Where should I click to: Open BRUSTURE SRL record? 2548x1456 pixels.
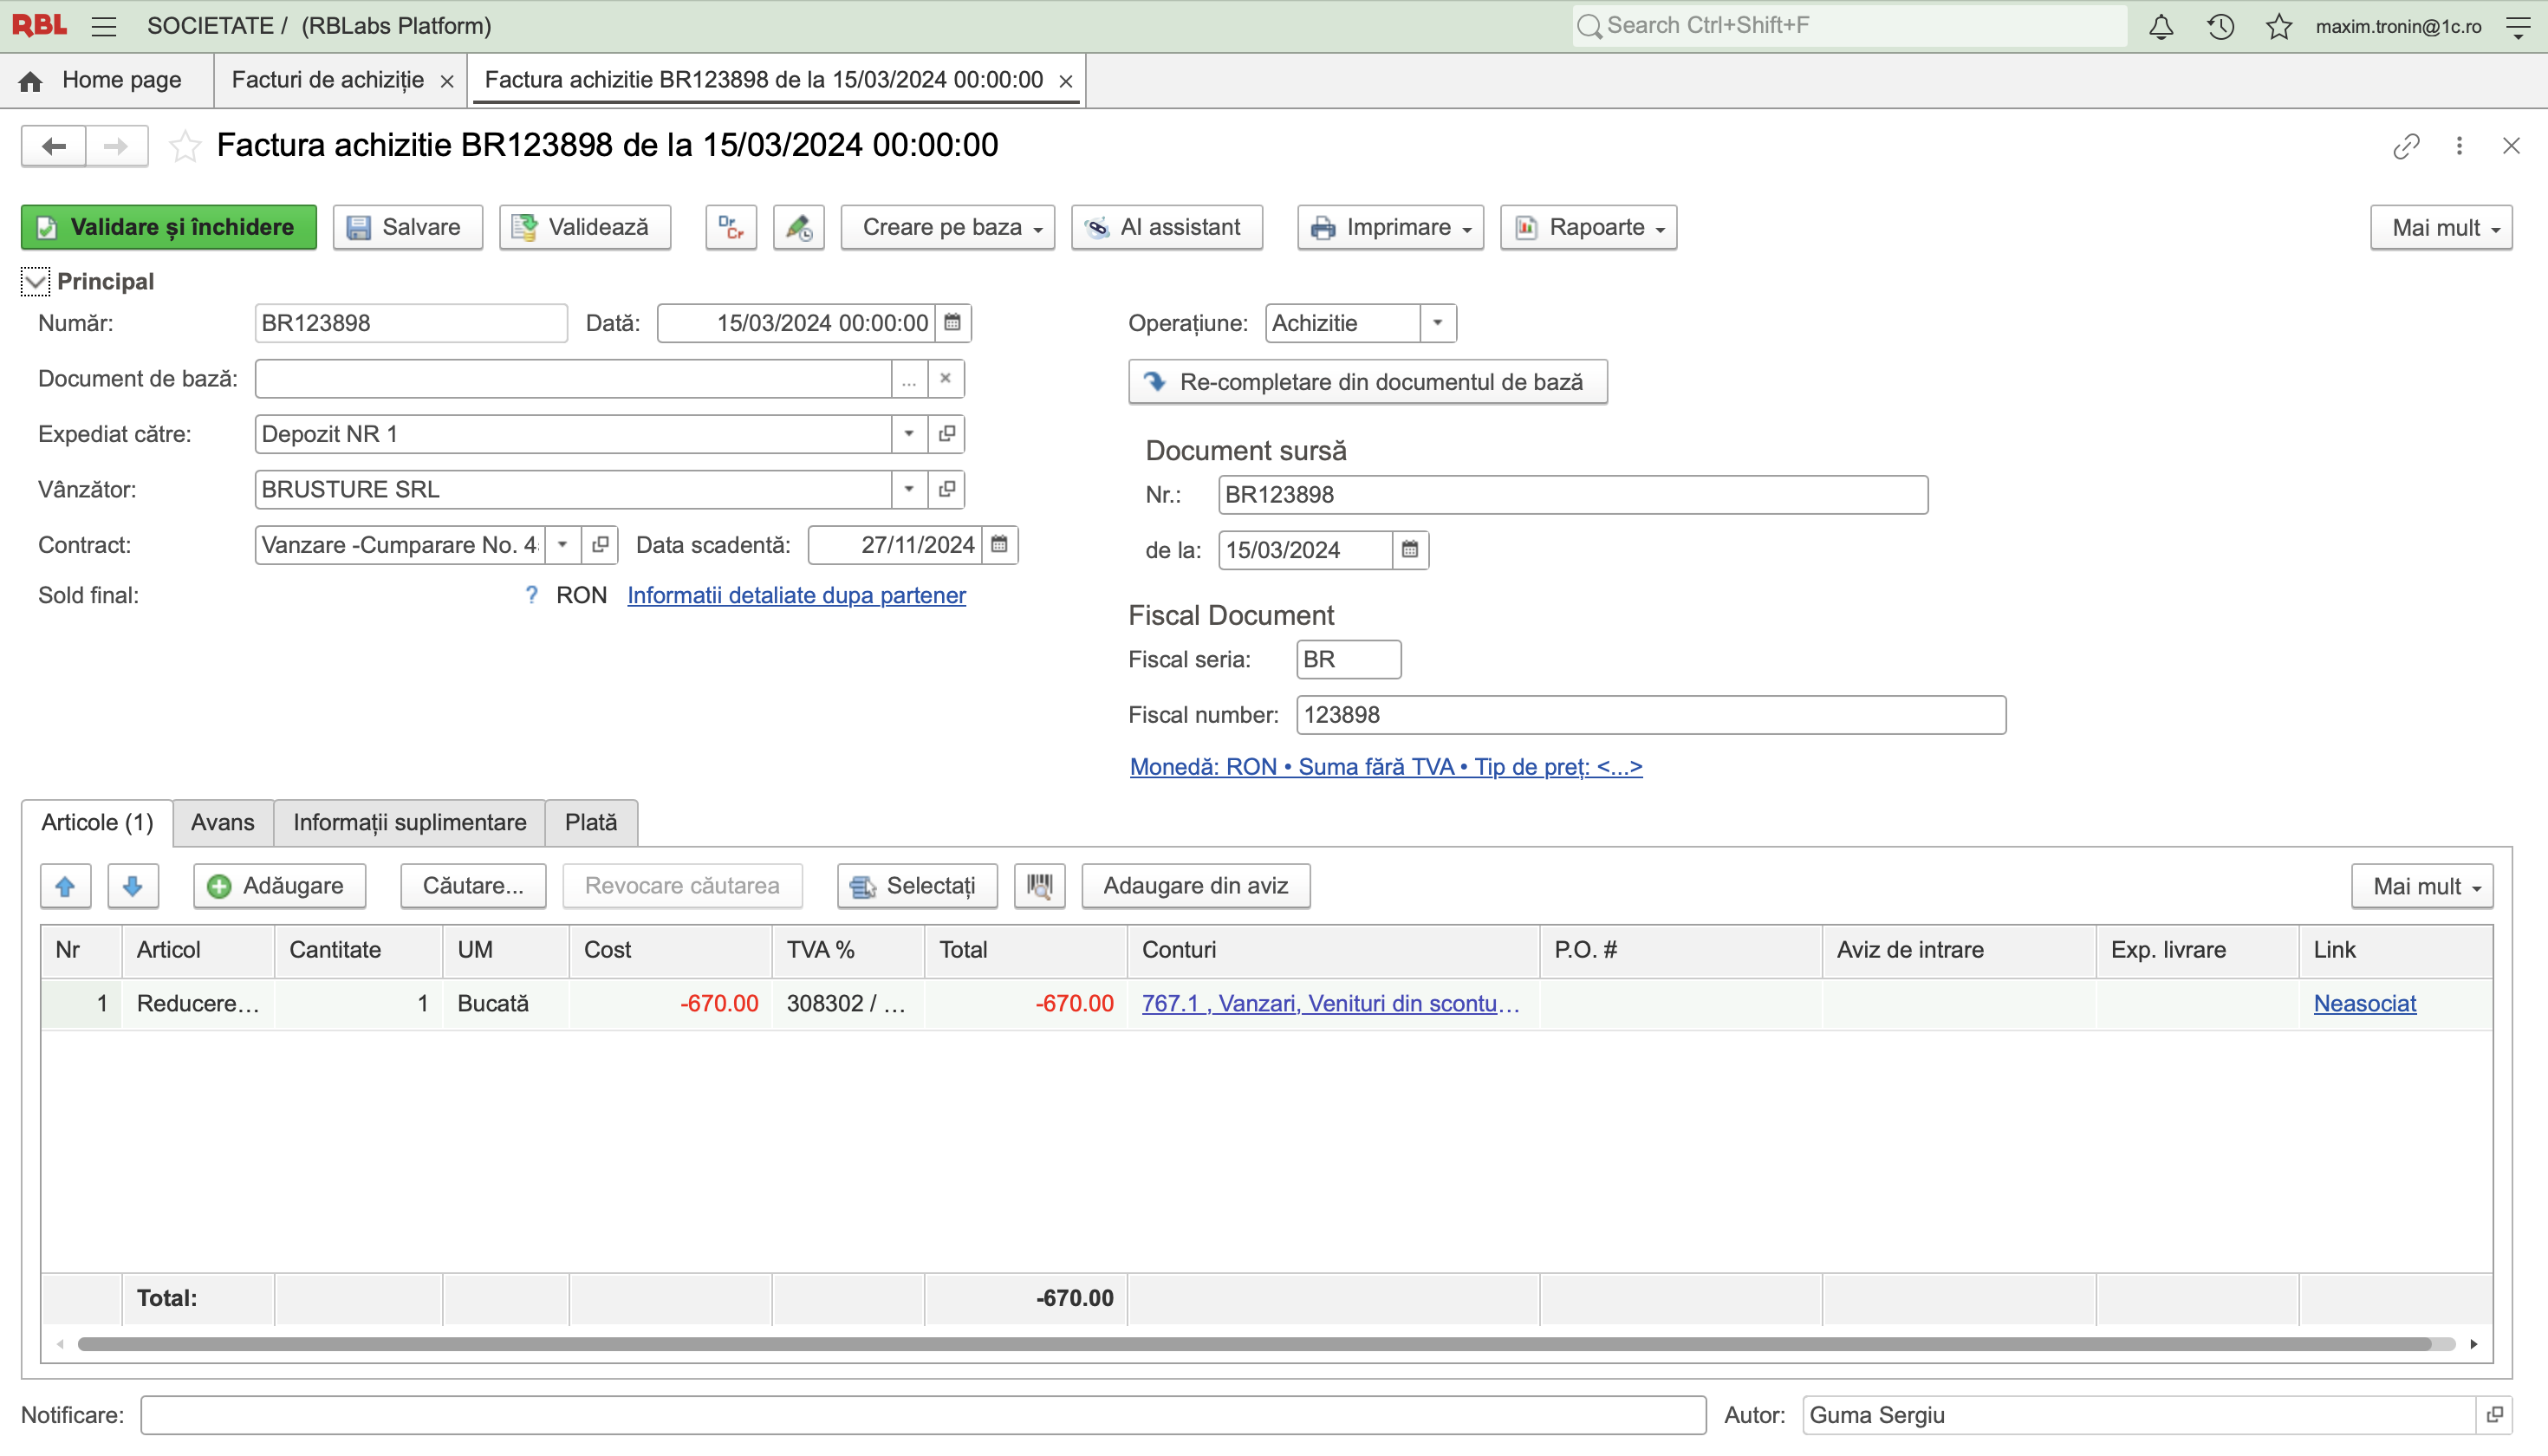(x=946, y=489)
